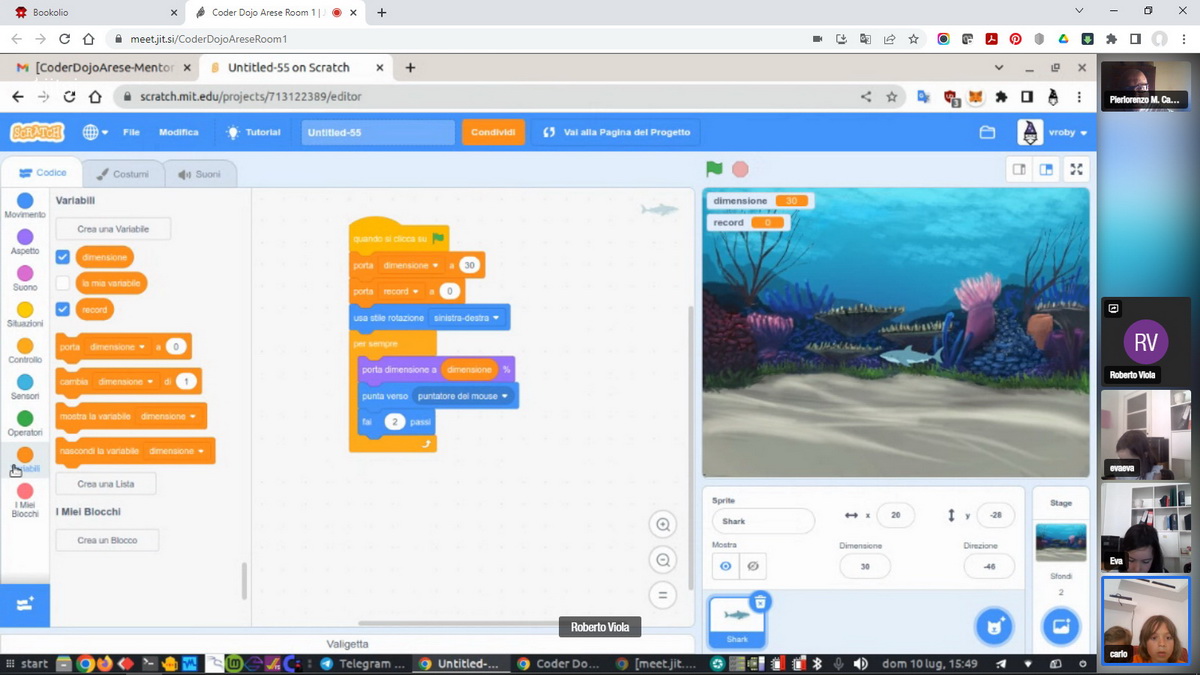Image resolution: width=1200 pixels, height=675 pixels.
Task: Check the la mia variabile checkbox
Action: pos(63,283)
